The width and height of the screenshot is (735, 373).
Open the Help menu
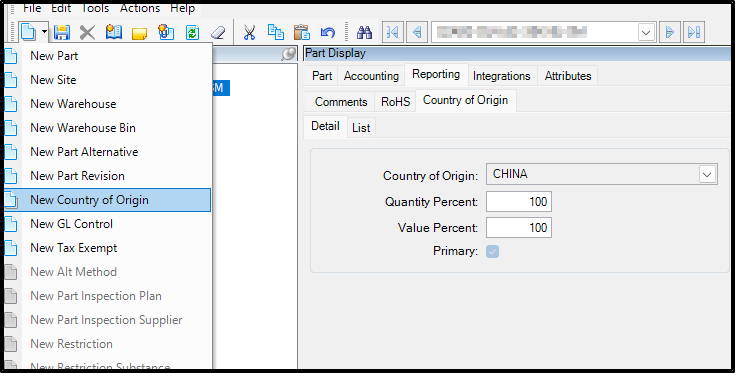(182, 8)
